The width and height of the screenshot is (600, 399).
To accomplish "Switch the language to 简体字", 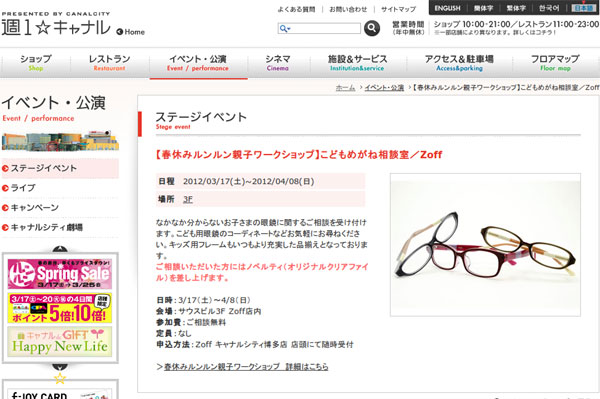I will pyautogui.click(x=483, y=8).
